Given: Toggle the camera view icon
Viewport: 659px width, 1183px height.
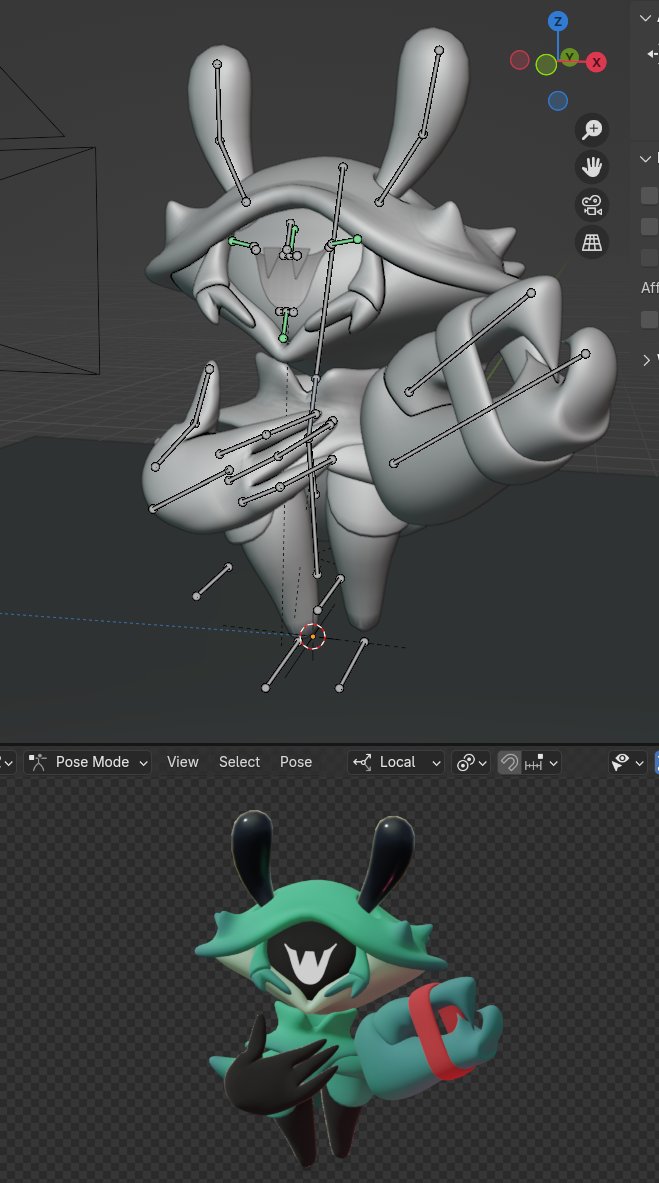Looking at the screenshot, I should point(592,204).
